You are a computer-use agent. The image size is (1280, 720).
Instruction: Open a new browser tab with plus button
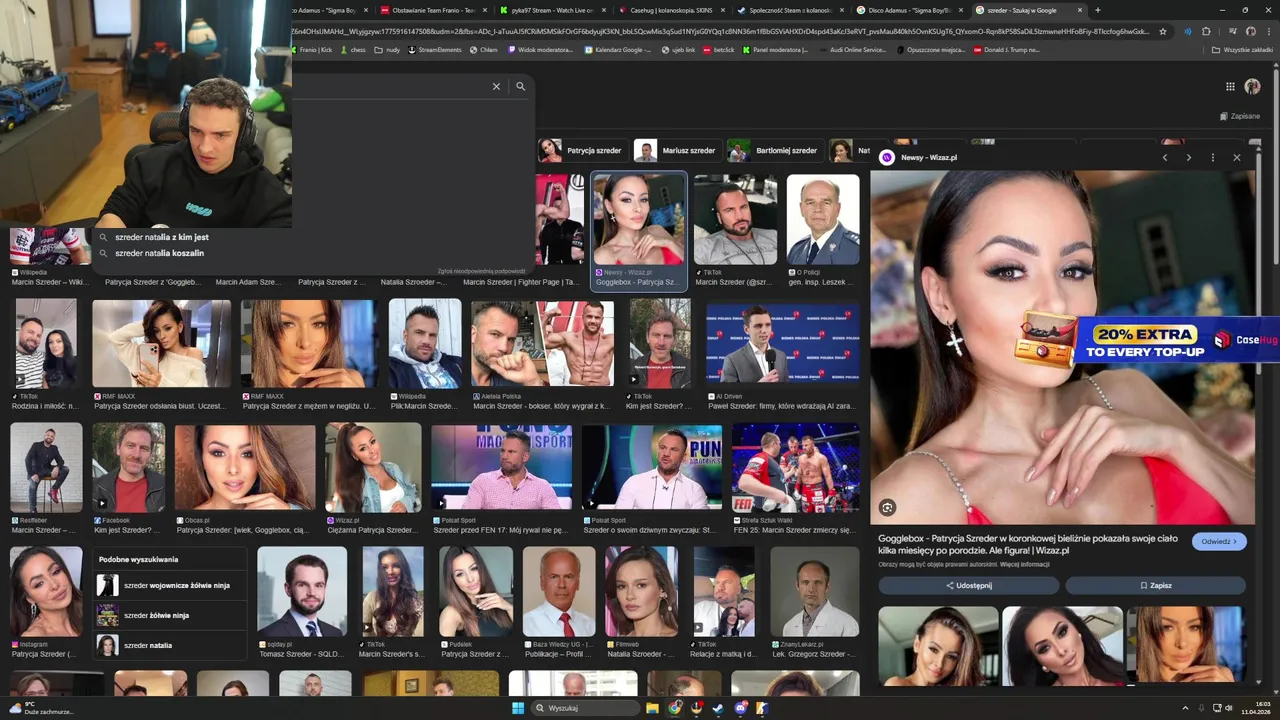point(1098,10)
